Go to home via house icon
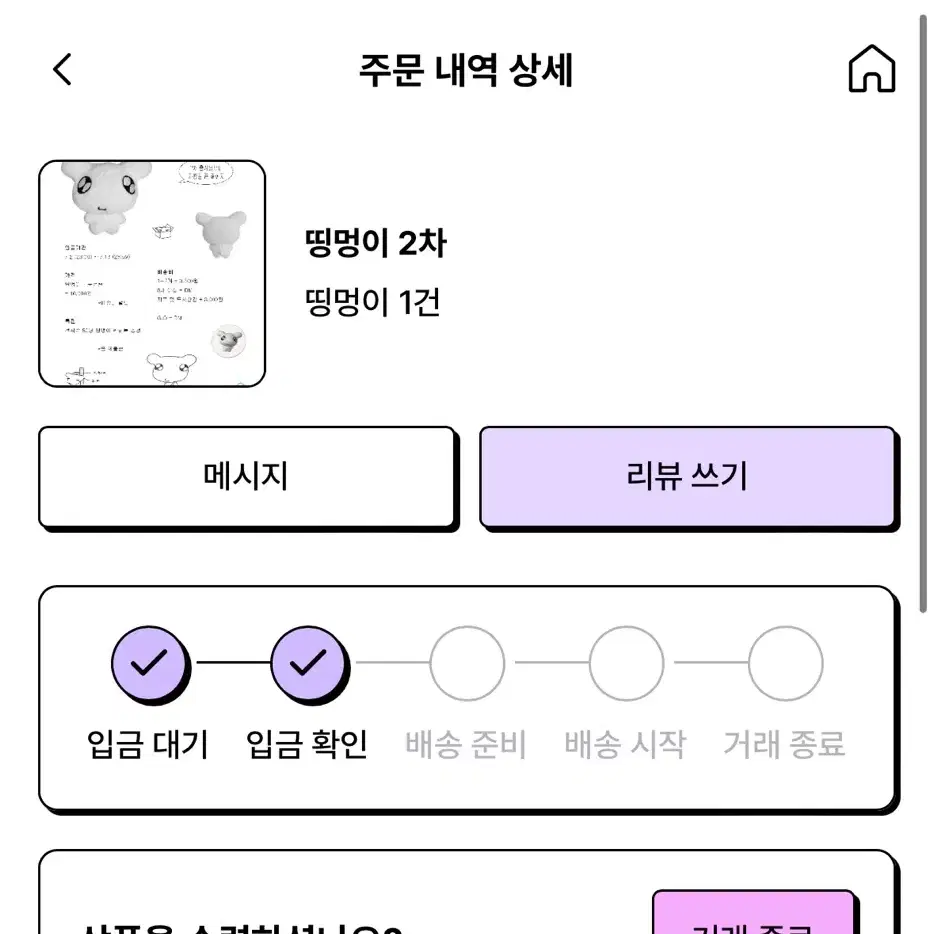Viewport: 934px width, 934px height. 871,69
